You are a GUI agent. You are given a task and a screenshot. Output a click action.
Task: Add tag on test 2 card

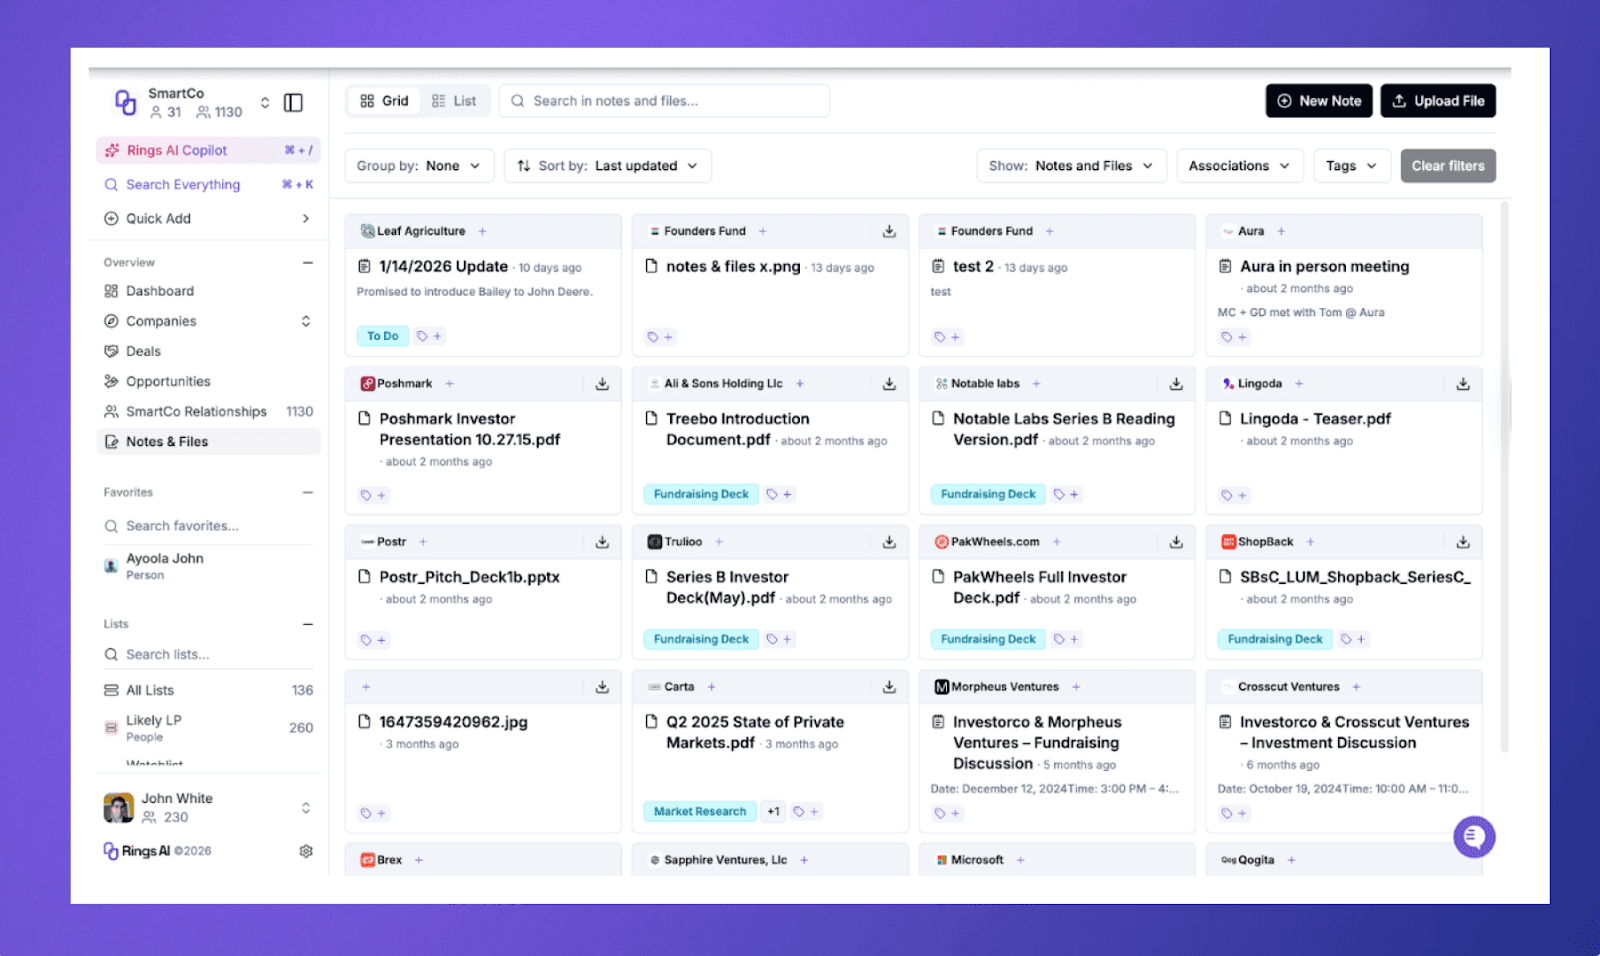(947, 337)
